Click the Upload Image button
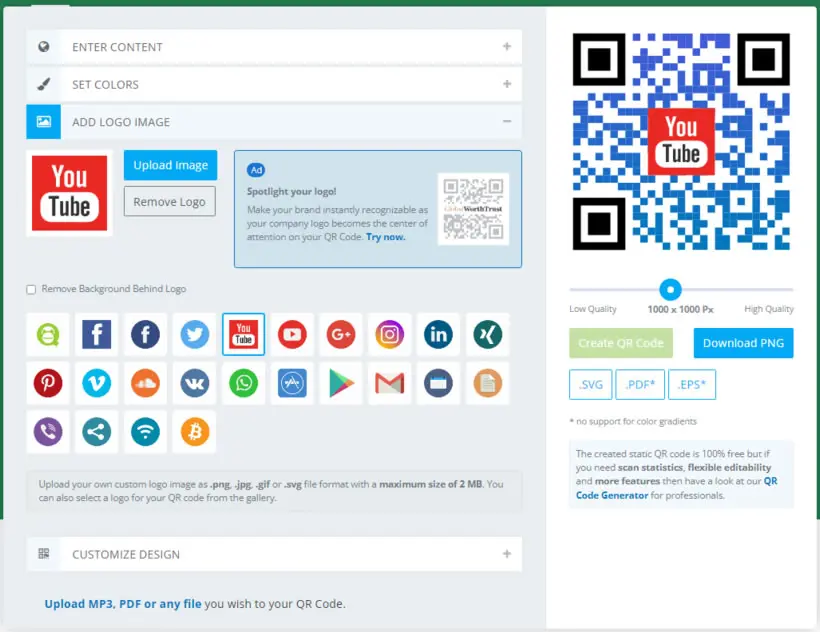Image resolution: width=820 pixels, height=632 pixels. pos(170,165)
